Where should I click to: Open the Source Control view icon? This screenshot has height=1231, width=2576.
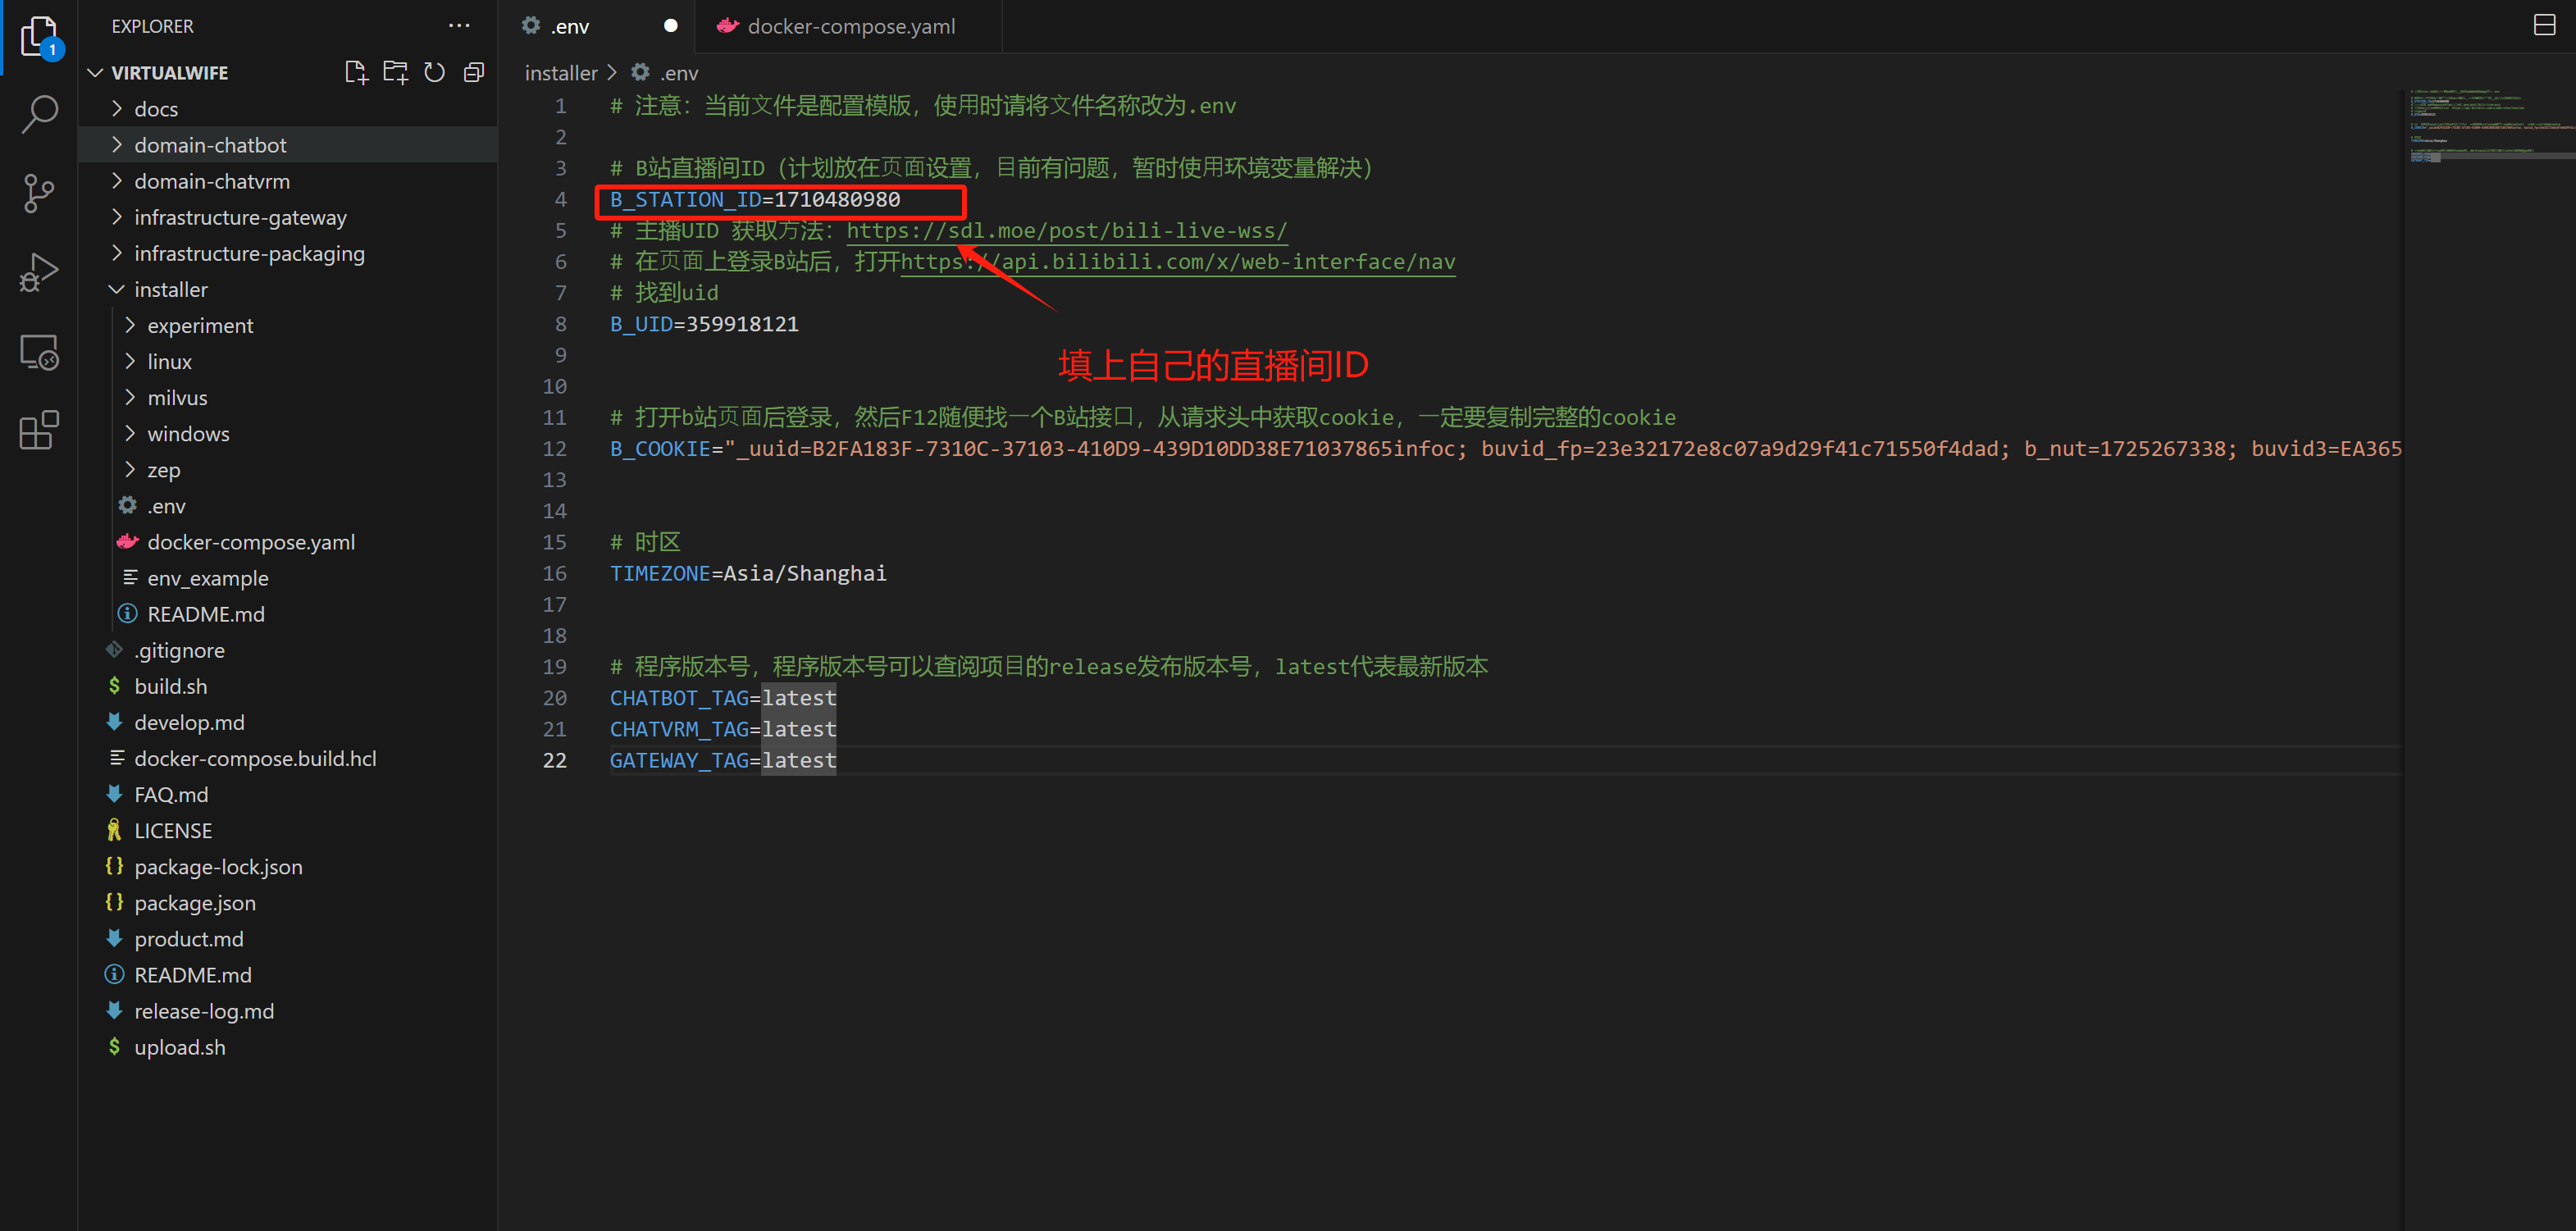coord(39,193)
